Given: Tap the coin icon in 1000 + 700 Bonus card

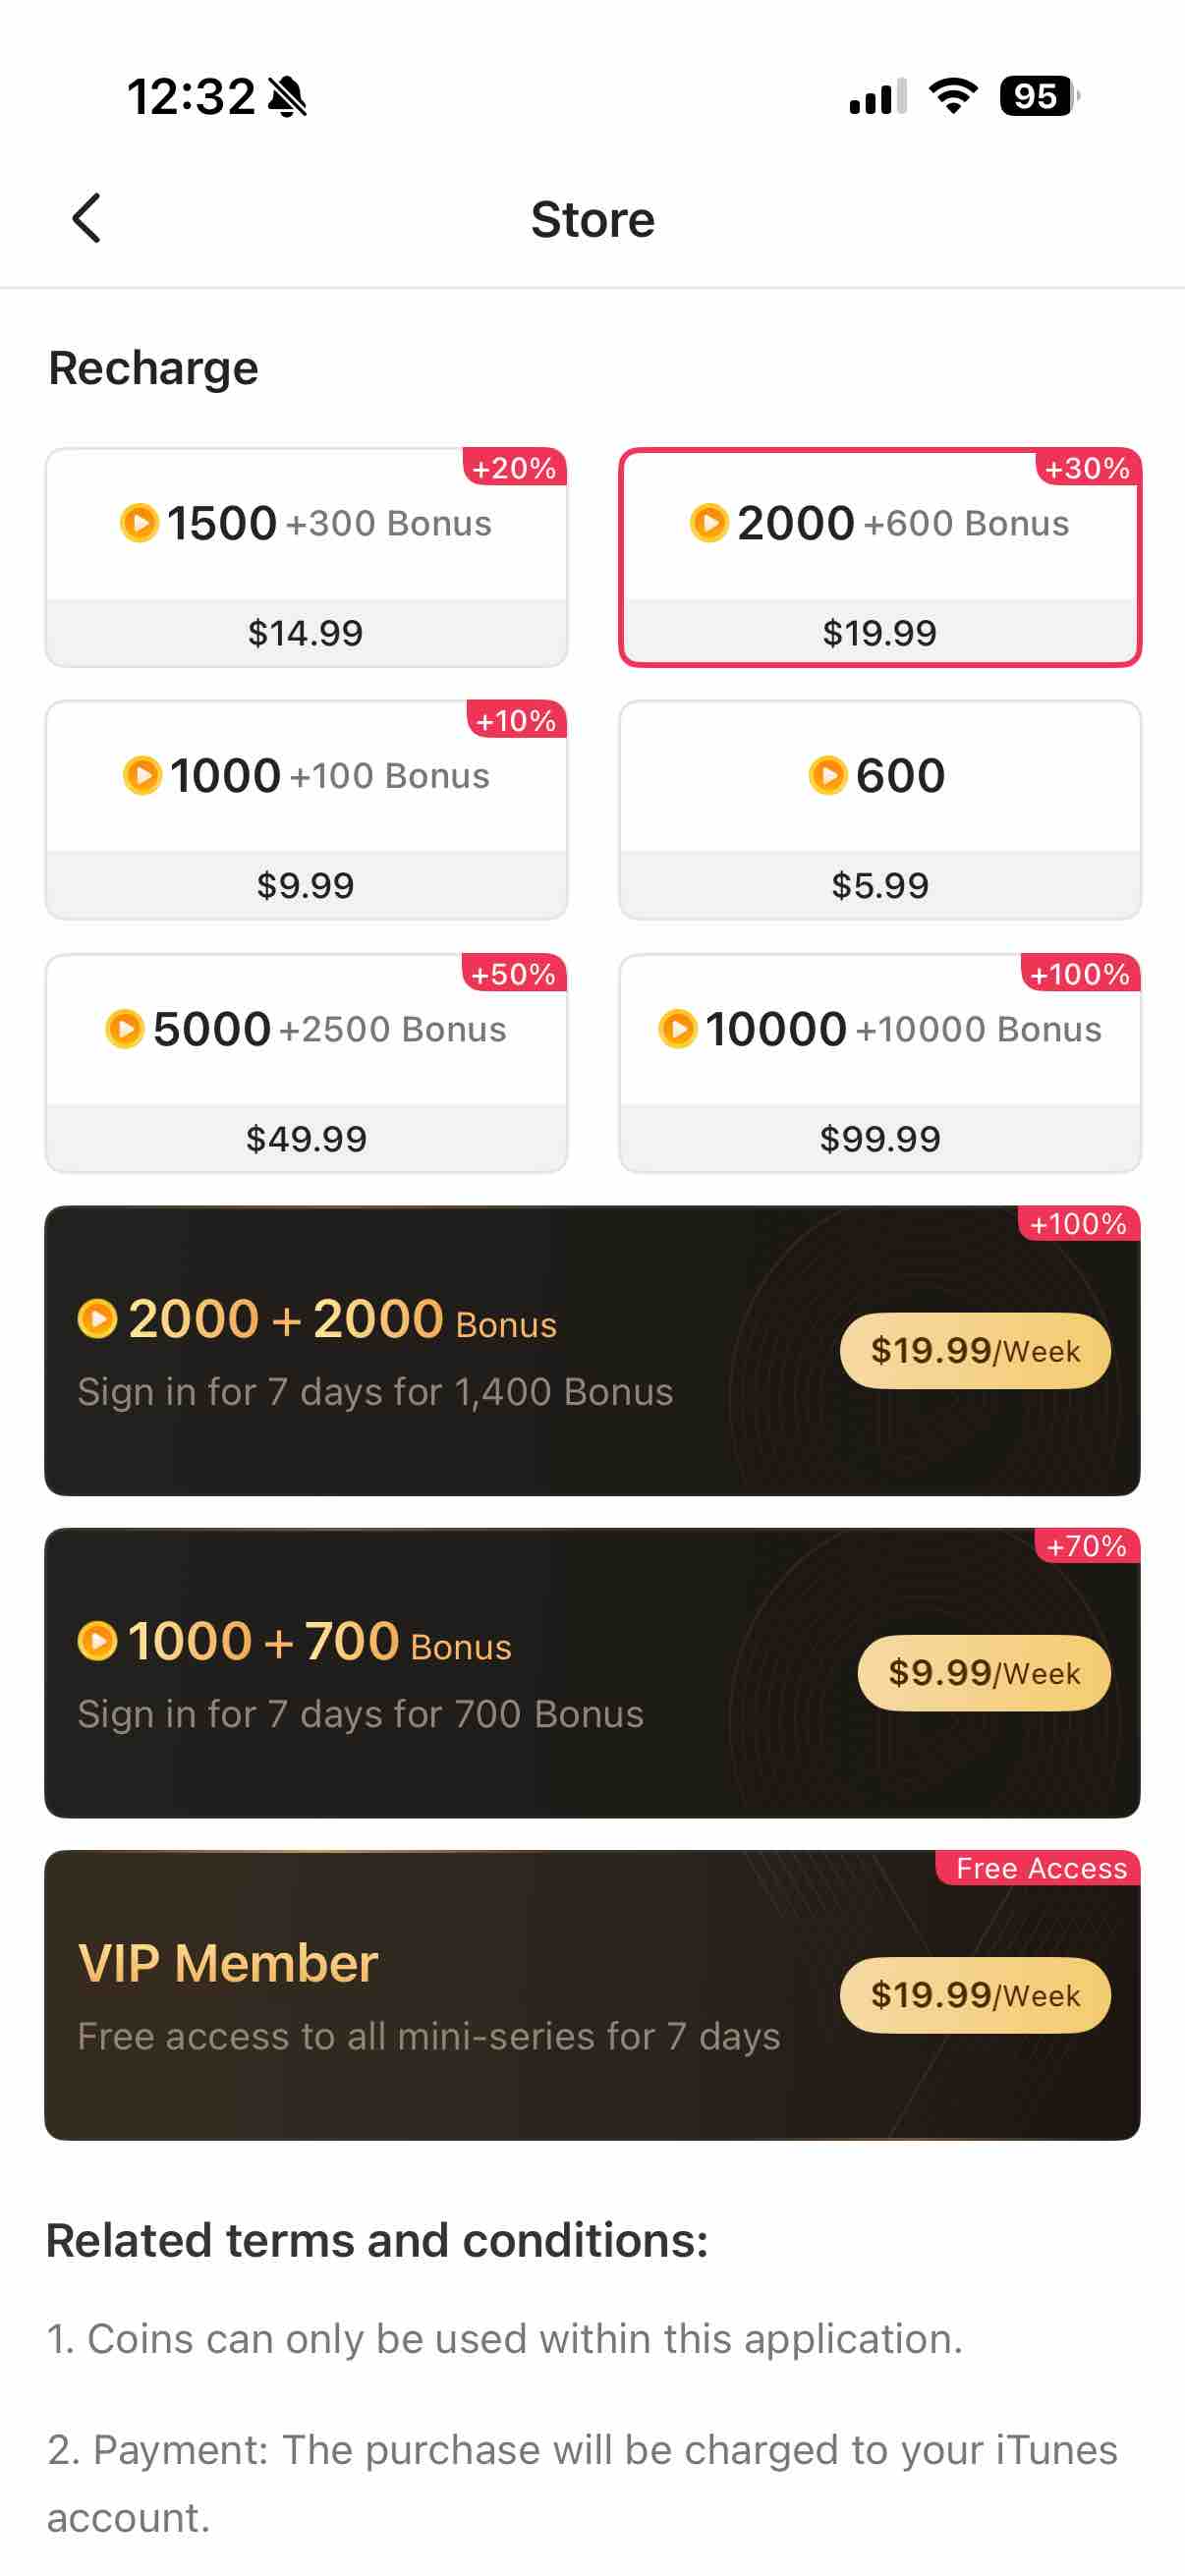Looking at the screenshot, I should click(97, 1640).
